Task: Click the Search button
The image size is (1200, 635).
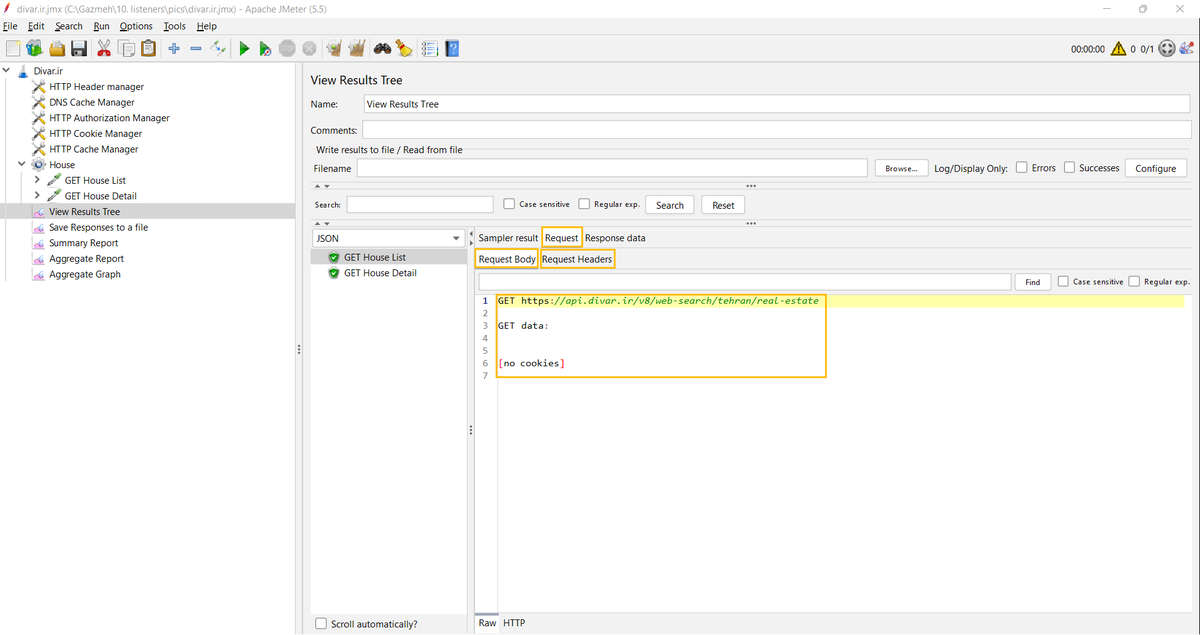Action: pyautogui.click(x=670, y=205)
